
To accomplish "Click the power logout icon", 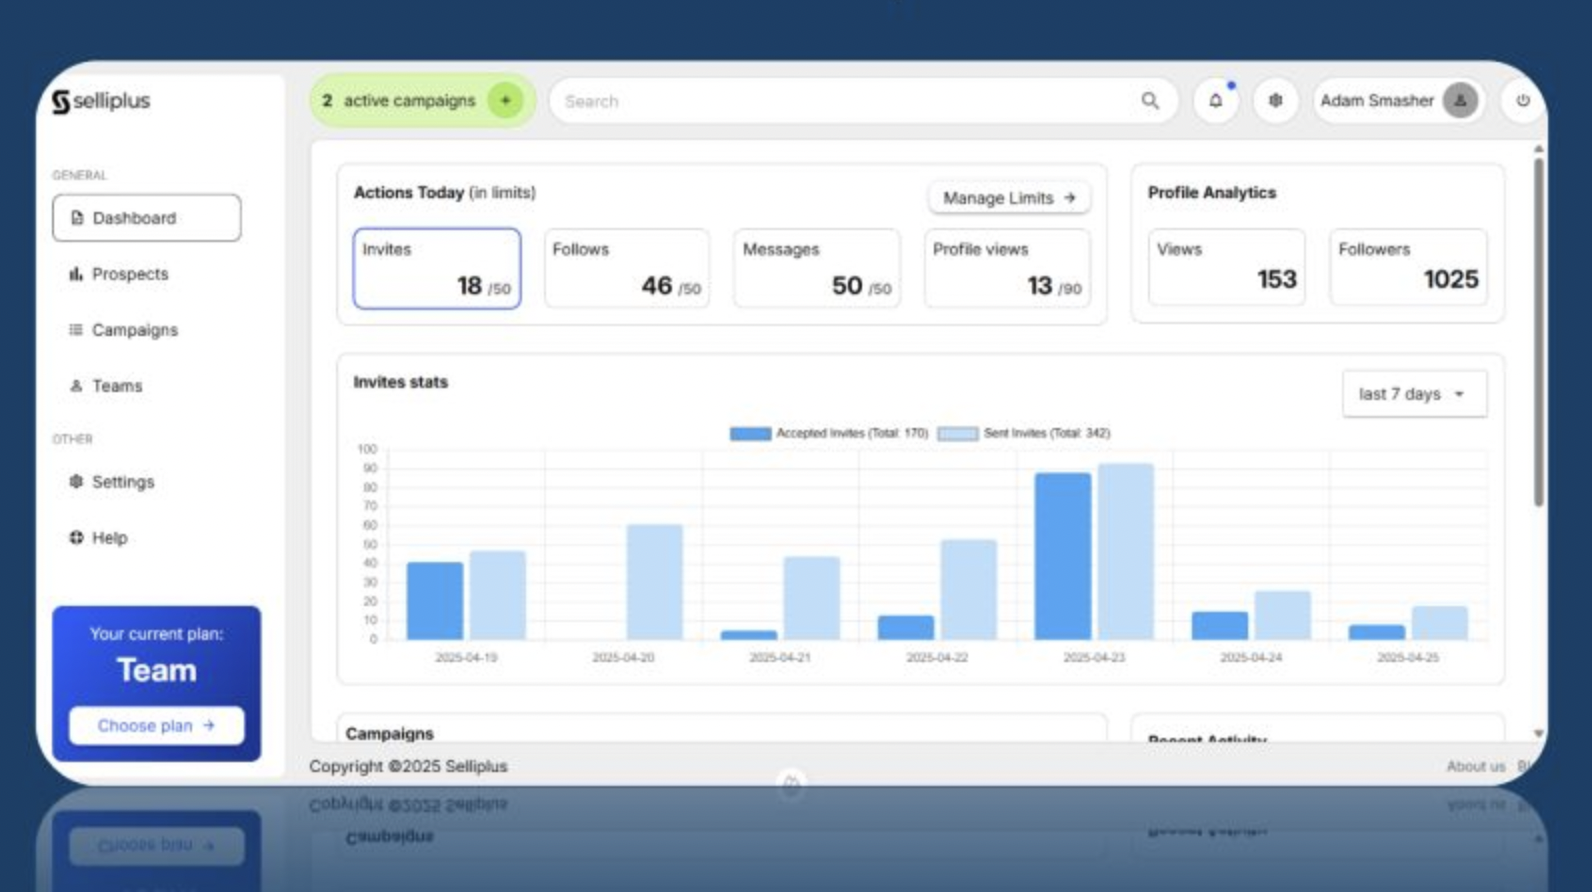I will click(x=1522, y=101).
